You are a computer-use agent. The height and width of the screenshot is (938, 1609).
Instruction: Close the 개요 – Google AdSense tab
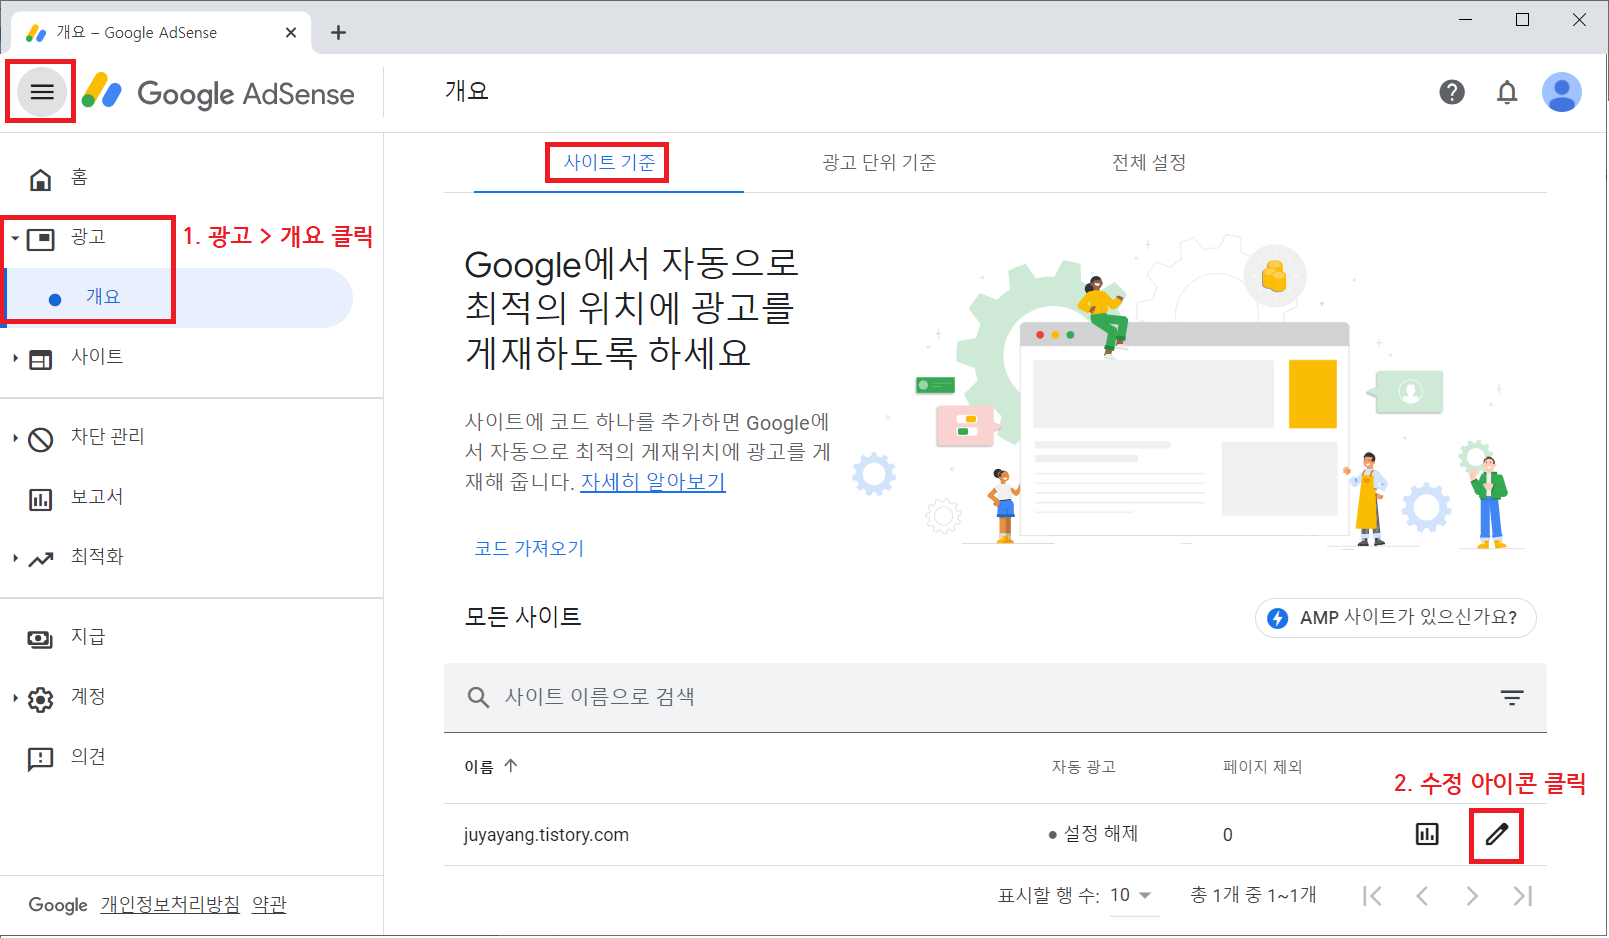coord(291,33)
